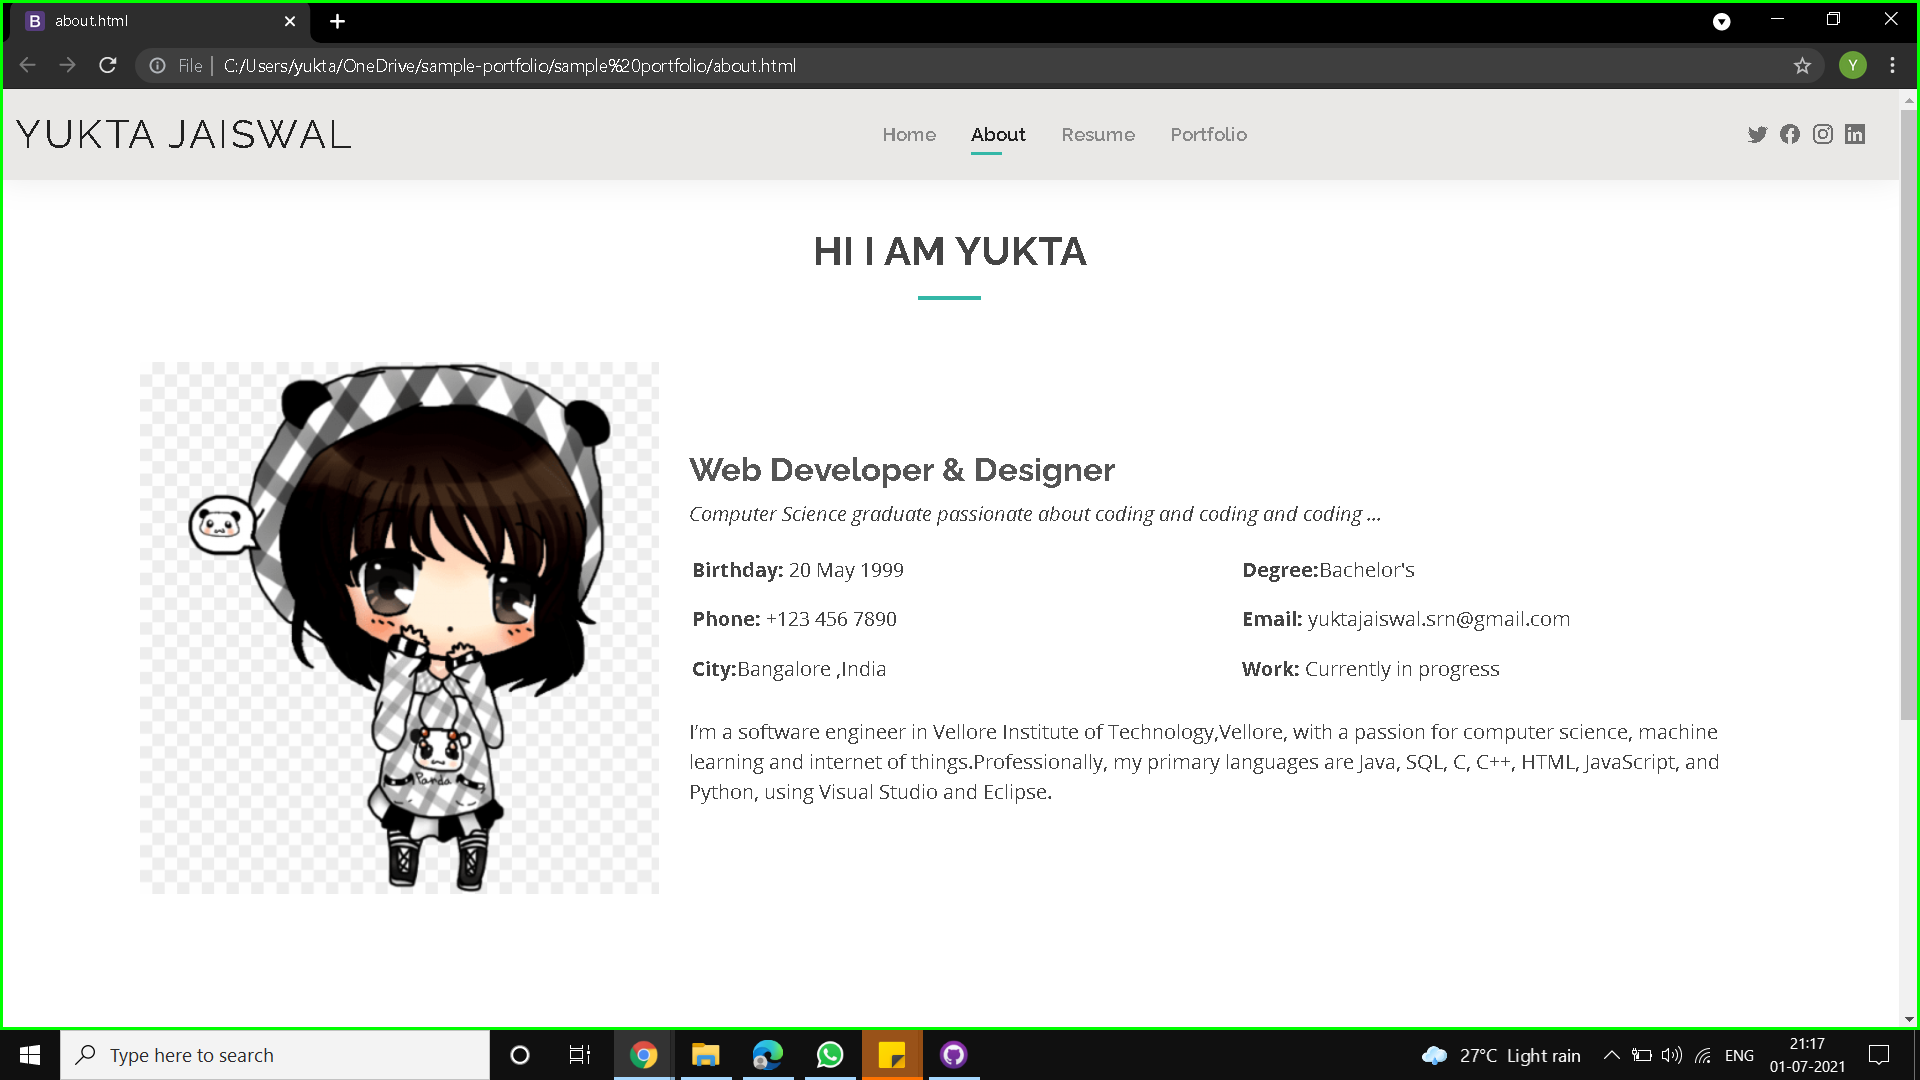This screenshot has width=1920, height=1080.
Task: Open the Twitter social icon
Action: [1757, 135]
